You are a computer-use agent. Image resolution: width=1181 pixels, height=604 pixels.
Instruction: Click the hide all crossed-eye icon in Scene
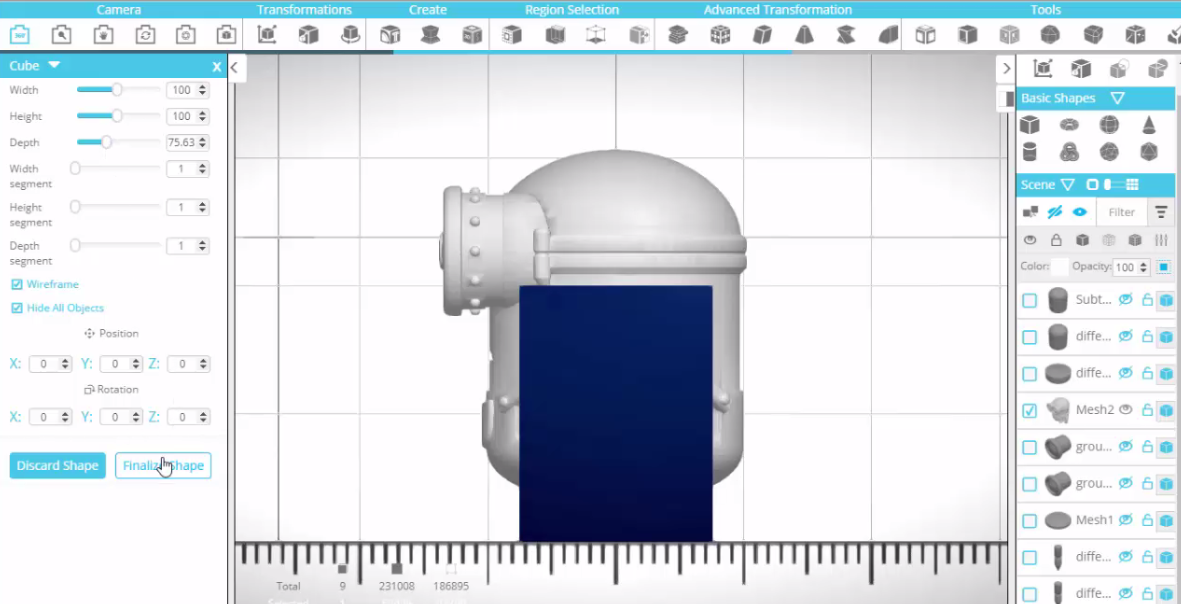(1054, 212)
